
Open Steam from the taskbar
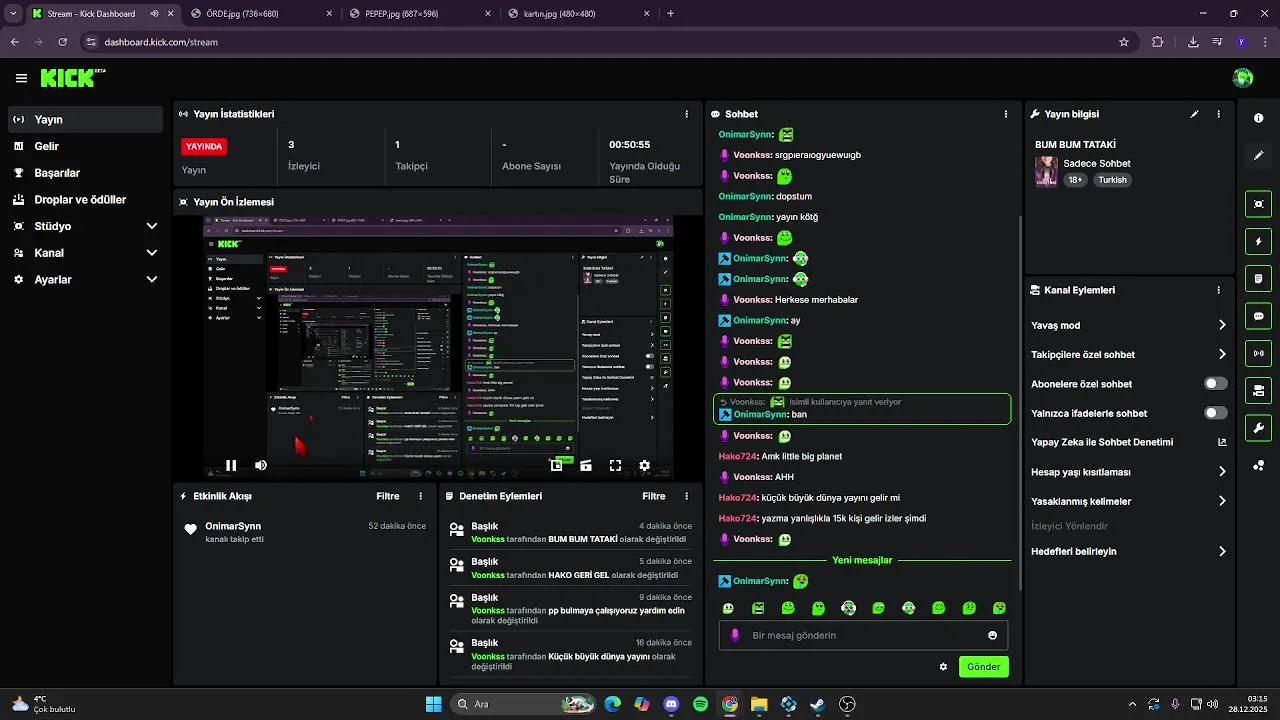[818, 704]
